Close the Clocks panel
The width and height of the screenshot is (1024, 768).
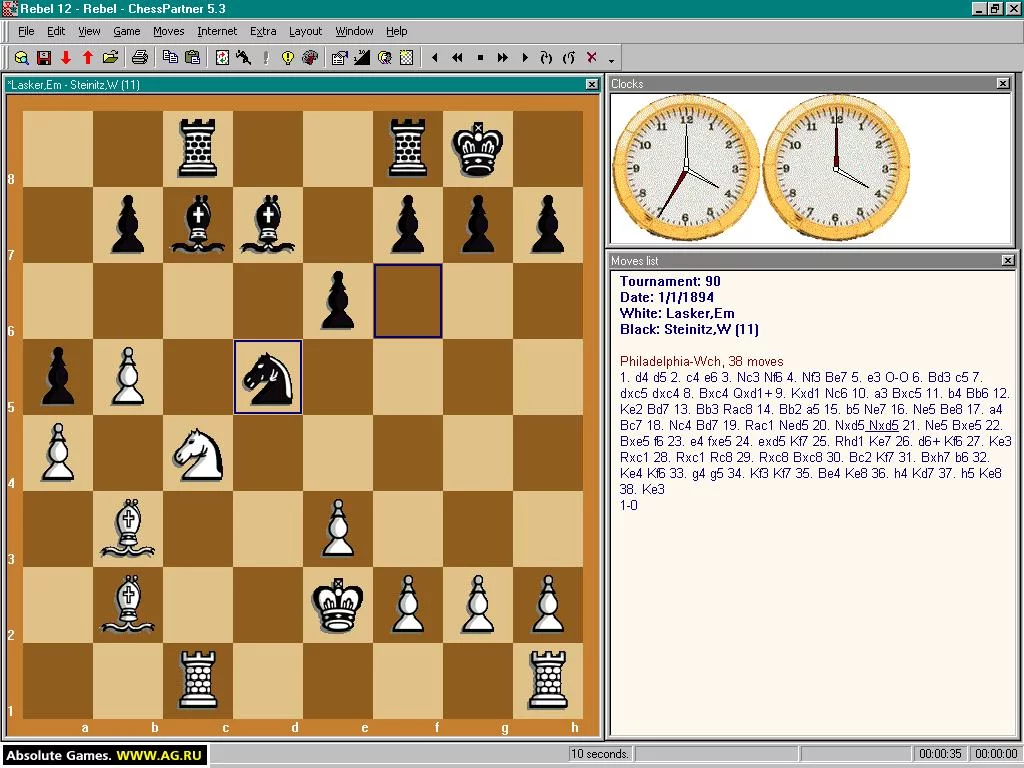point(1003,84)
